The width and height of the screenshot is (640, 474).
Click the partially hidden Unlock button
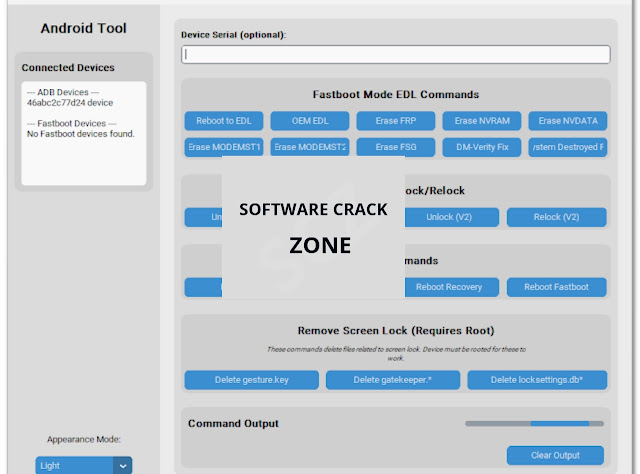coord(203,217)
